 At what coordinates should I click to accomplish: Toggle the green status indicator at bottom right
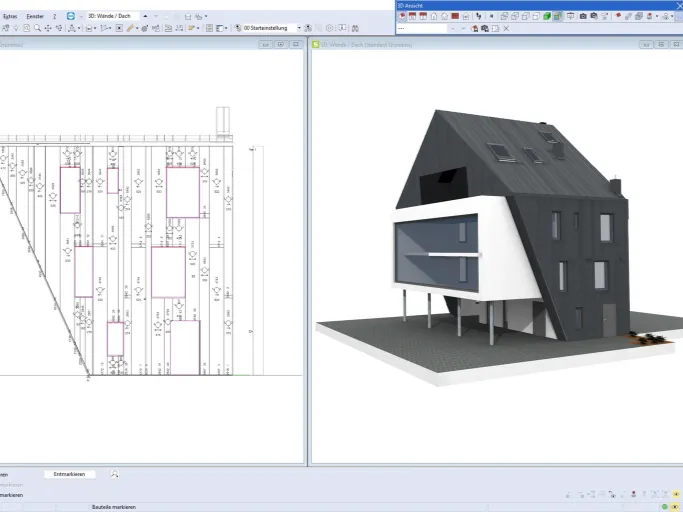tap(665, 507)
